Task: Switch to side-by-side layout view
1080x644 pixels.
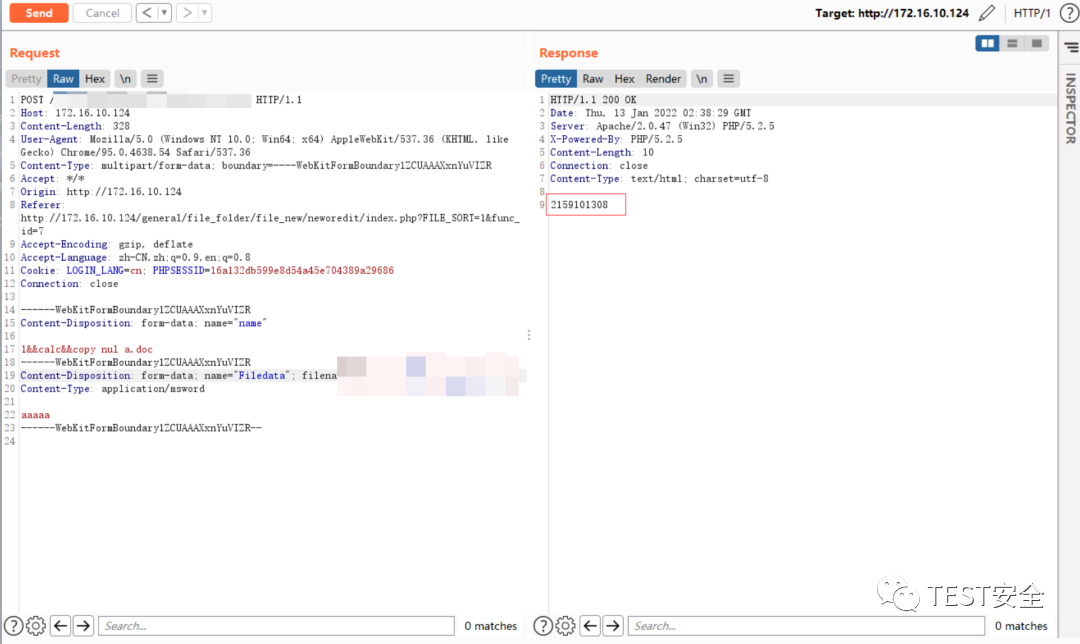Action: (987, 43)
